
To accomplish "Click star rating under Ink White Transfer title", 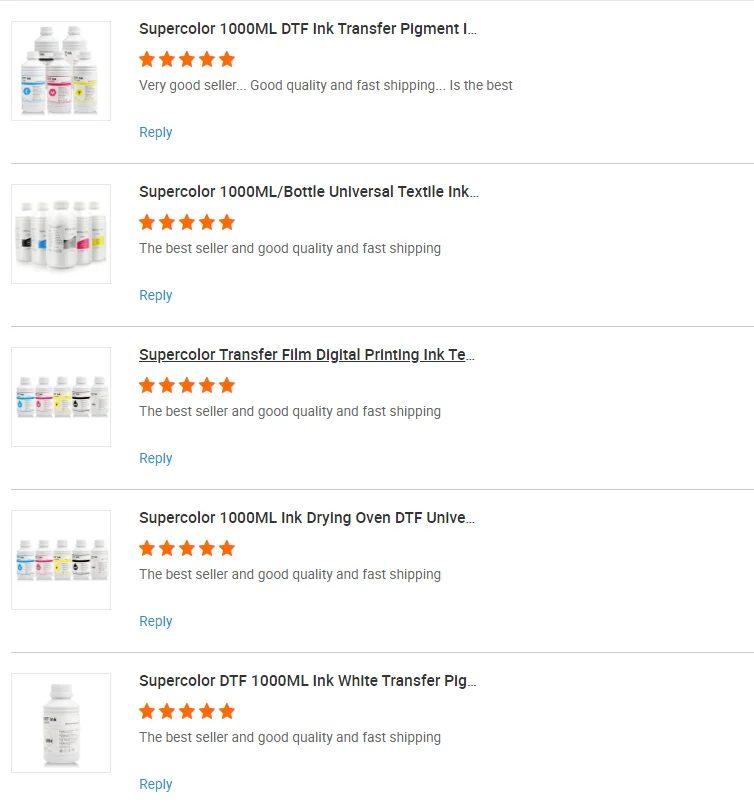I will pos(187,711).
